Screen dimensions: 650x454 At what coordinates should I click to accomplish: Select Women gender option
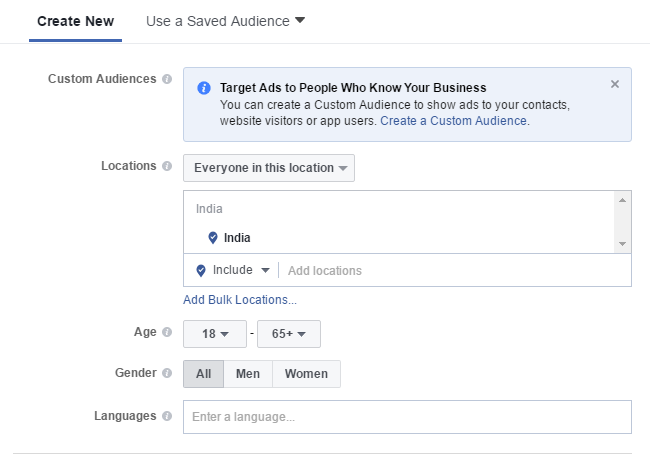click(306, 374)
